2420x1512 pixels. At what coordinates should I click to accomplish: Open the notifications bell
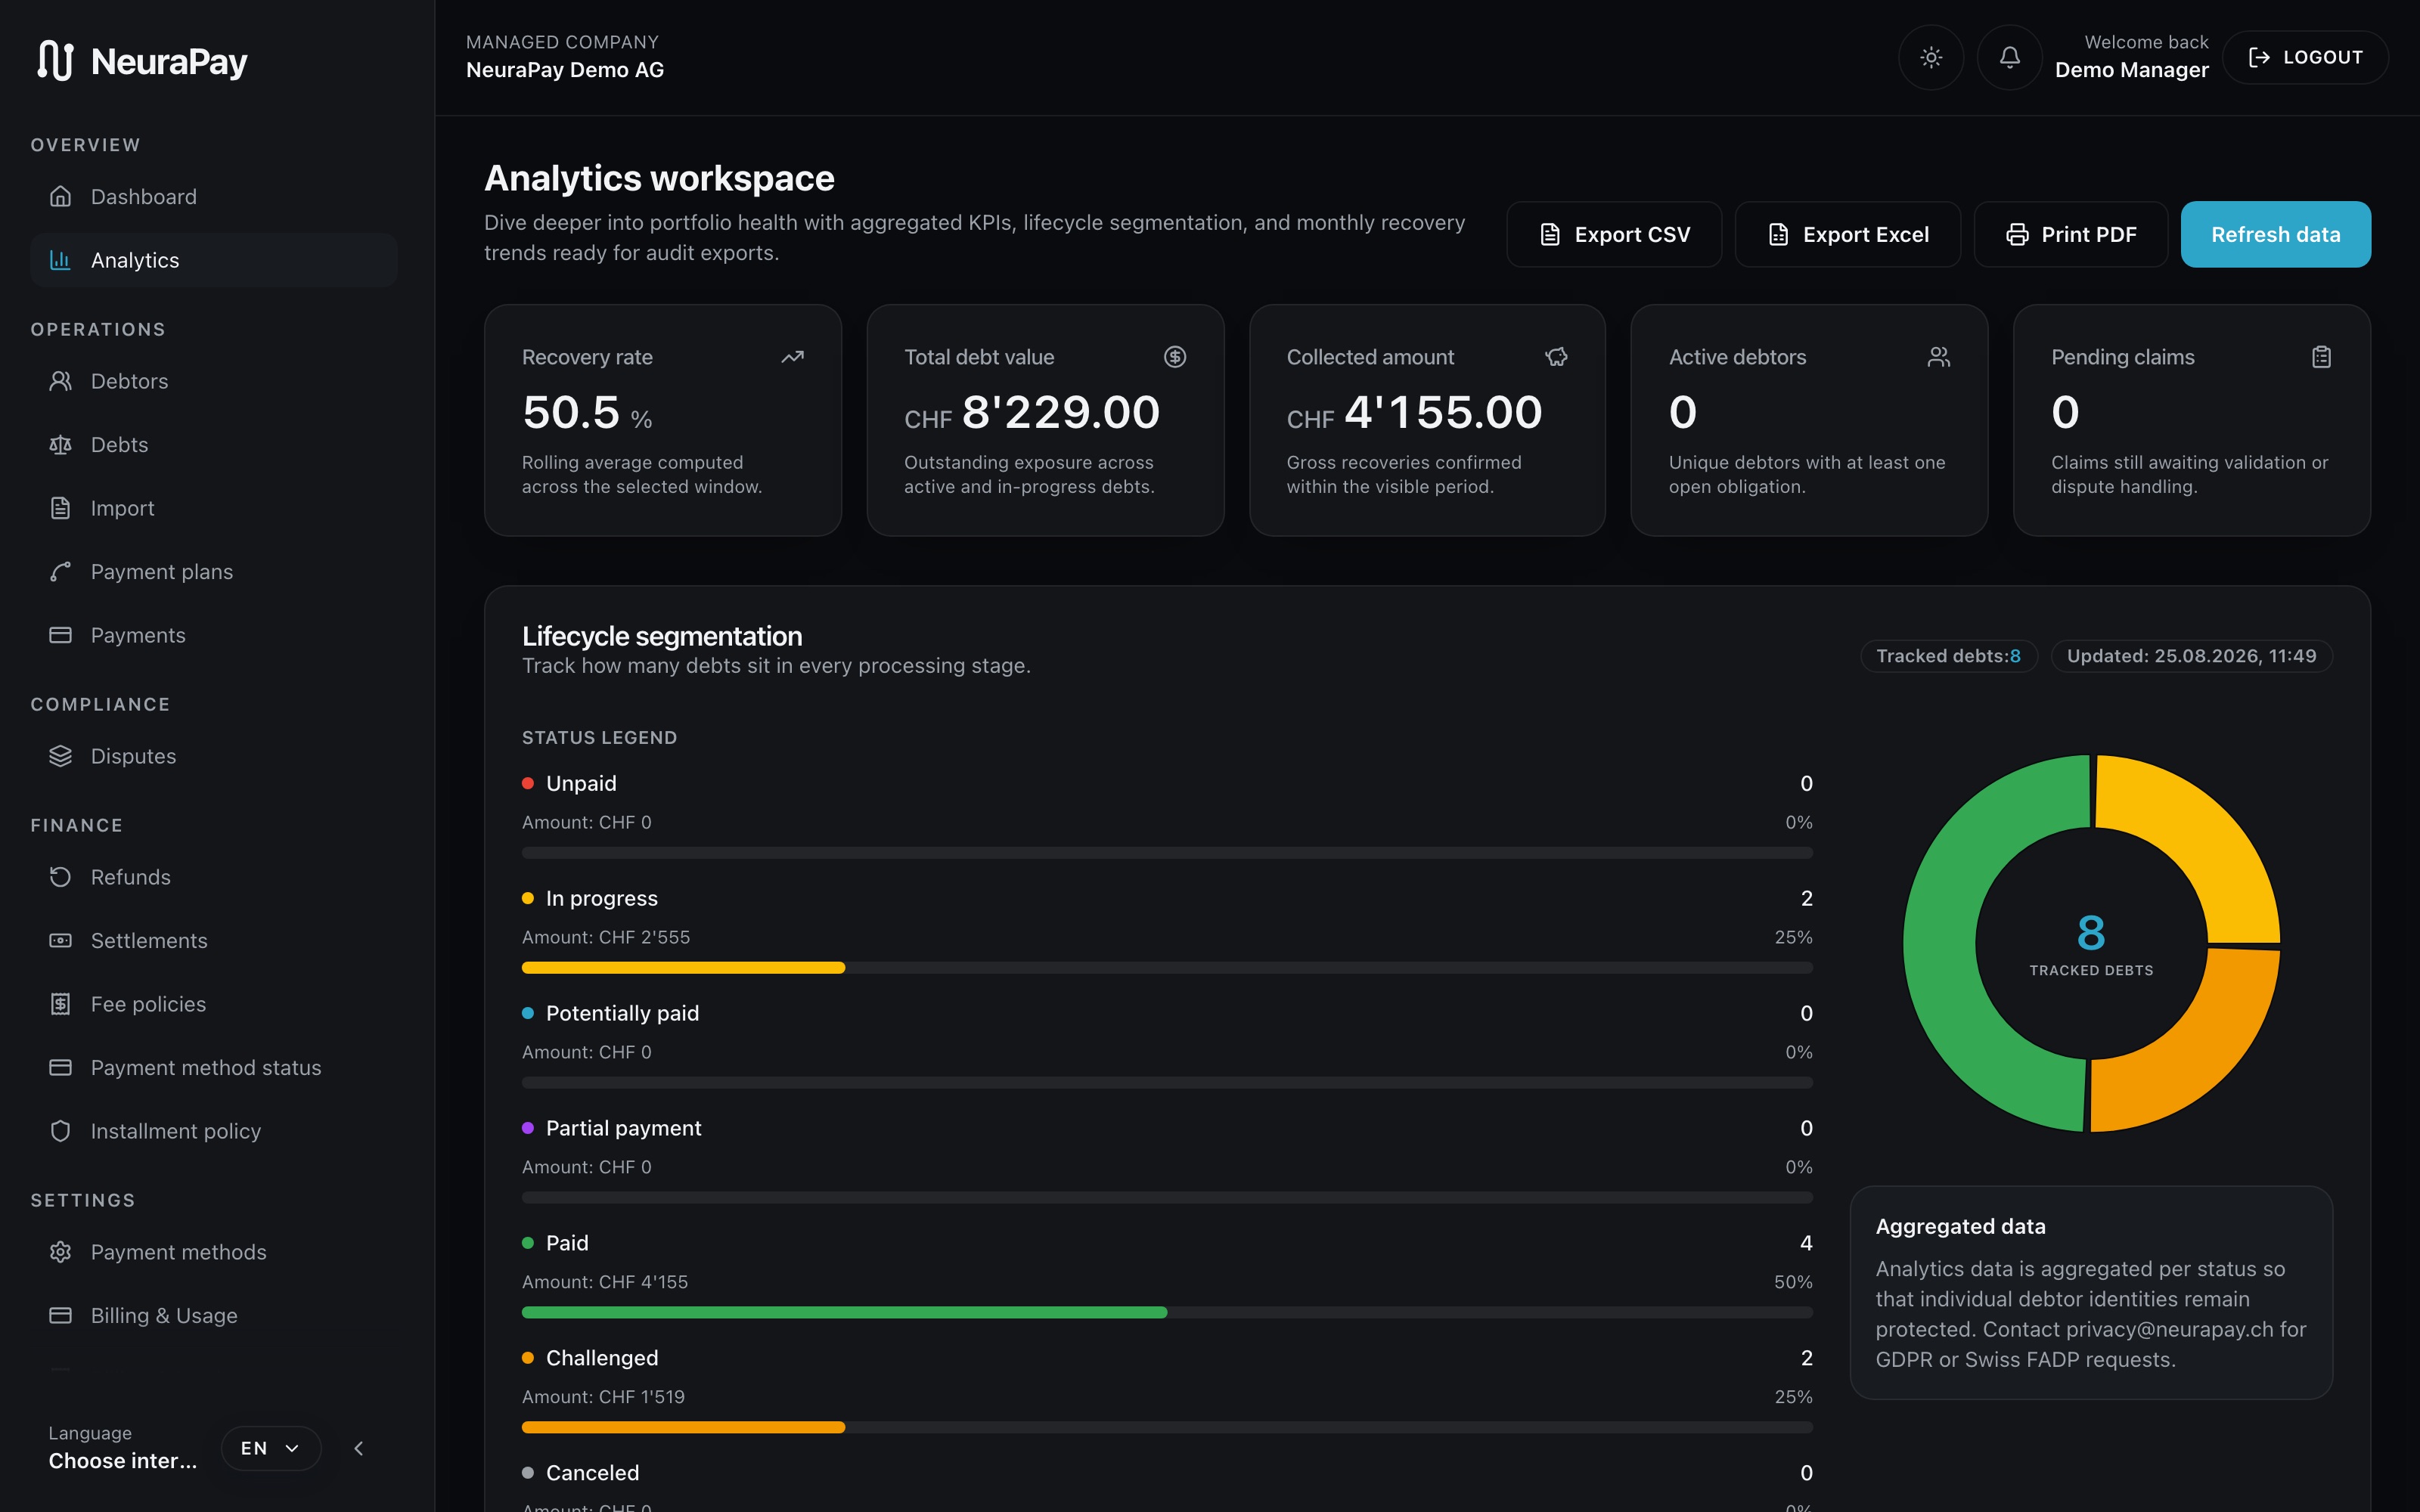2009,58
